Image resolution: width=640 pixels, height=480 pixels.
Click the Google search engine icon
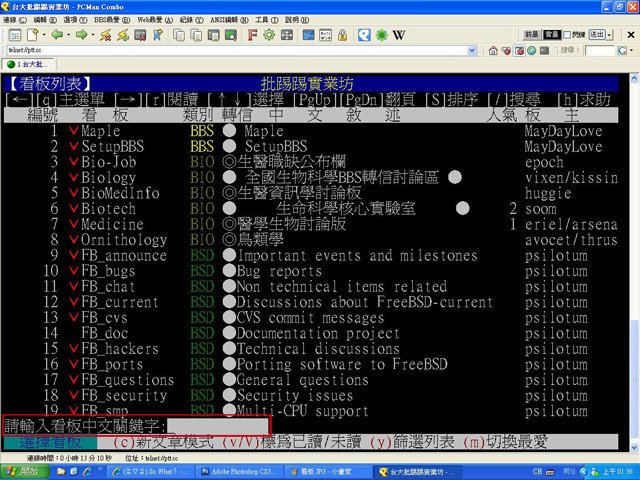(622, 51)
